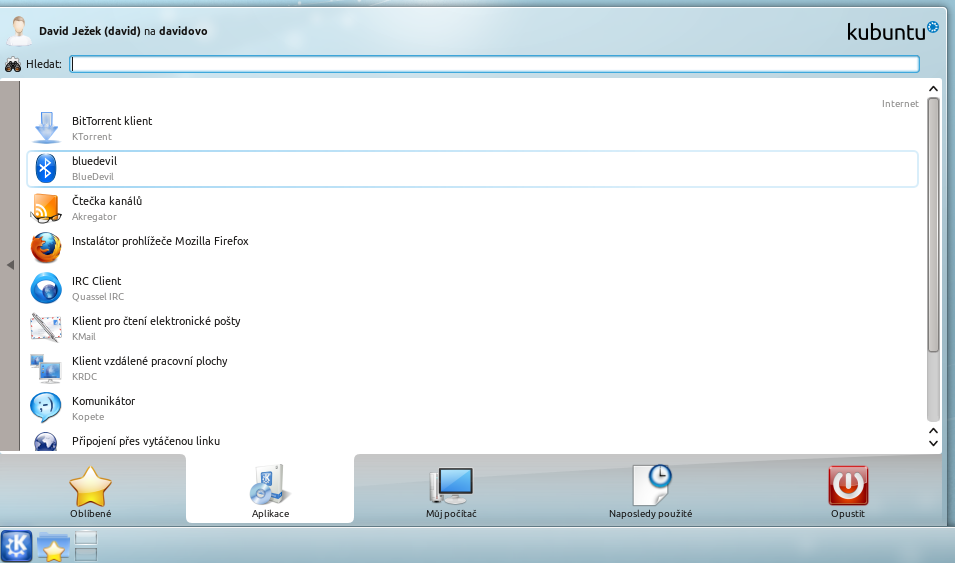Click the vertical scrollbar handle
Image resolution: width=955 pixels, height=563 pixels.
pos(933,225)
